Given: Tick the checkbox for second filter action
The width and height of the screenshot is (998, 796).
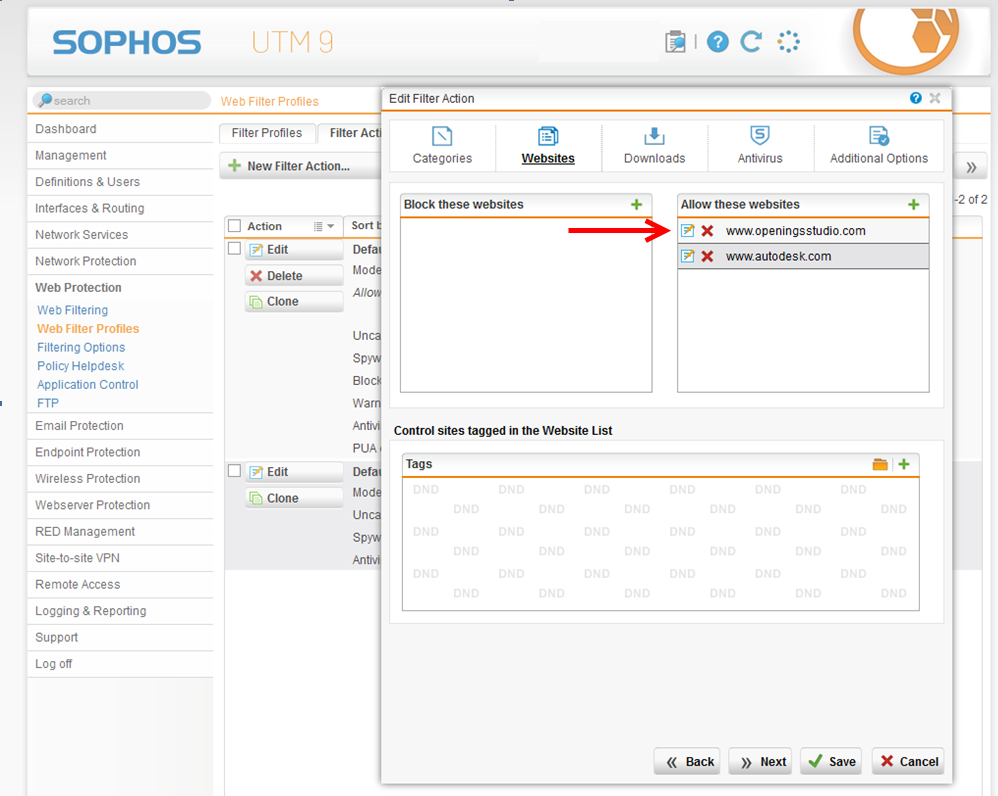Looking at the screenshot, I should coord(234,470).
